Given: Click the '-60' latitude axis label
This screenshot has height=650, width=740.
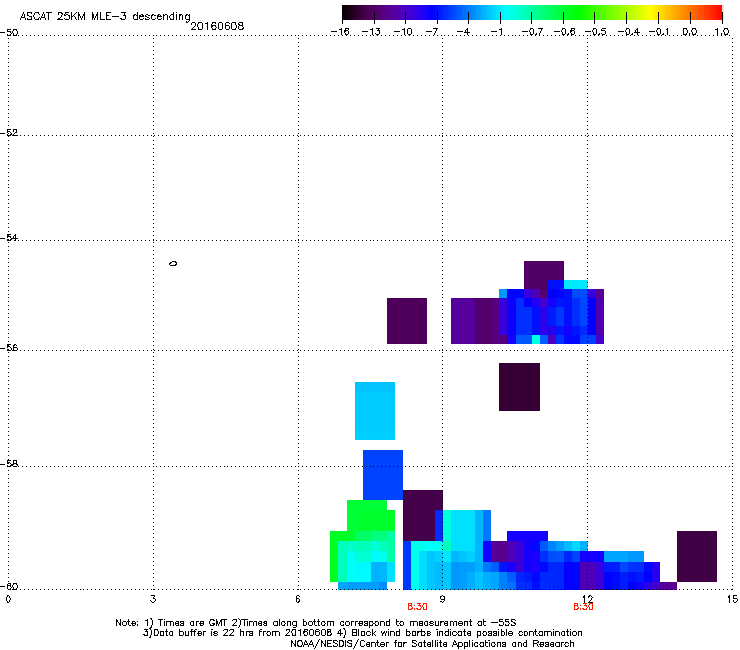Looking at the screenshot, I should click(9, 586).
